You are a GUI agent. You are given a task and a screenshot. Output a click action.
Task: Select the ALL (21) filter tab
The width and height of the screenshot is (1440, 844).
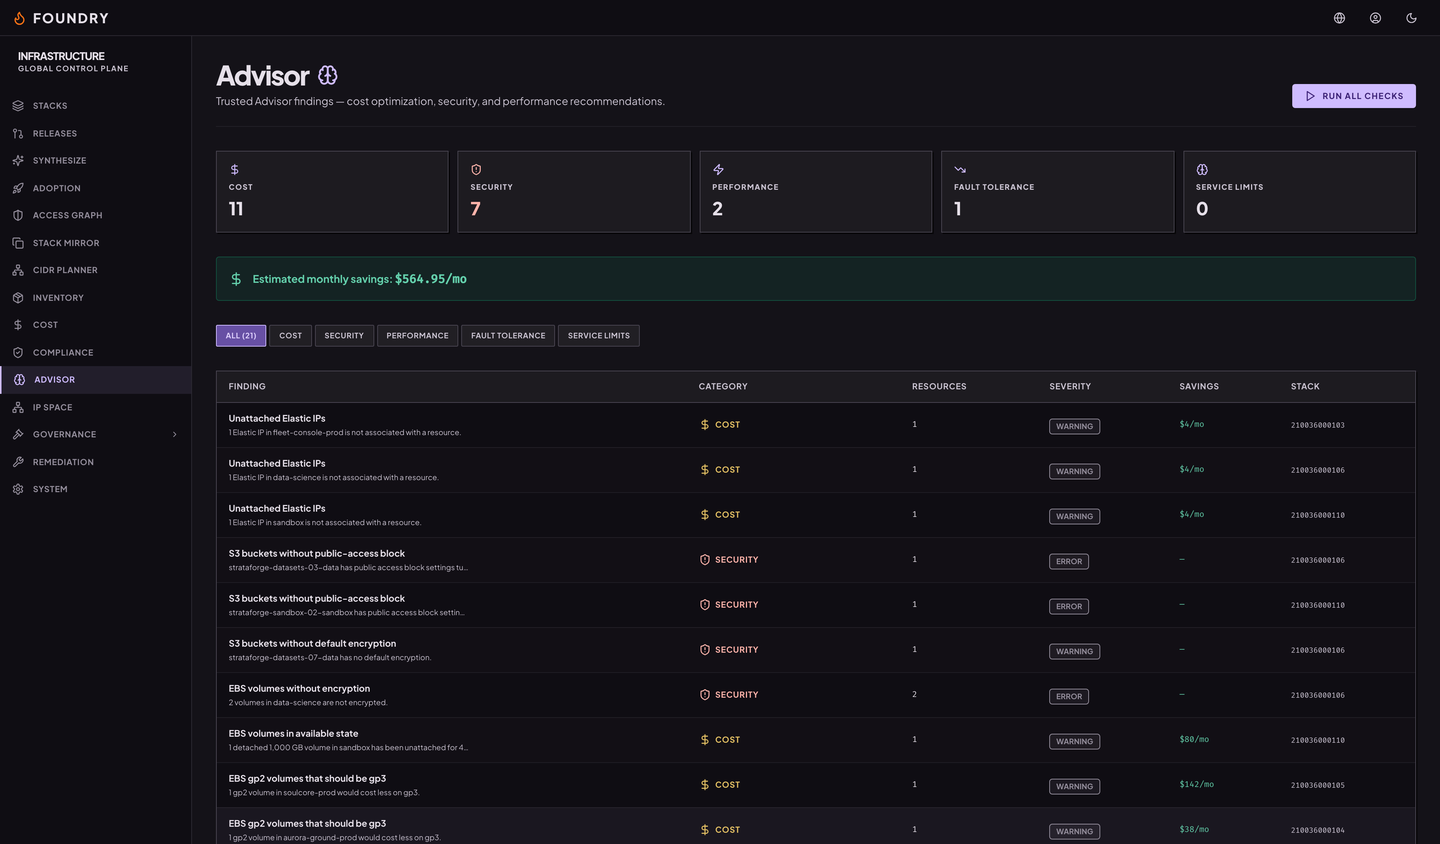click(241, 336)
